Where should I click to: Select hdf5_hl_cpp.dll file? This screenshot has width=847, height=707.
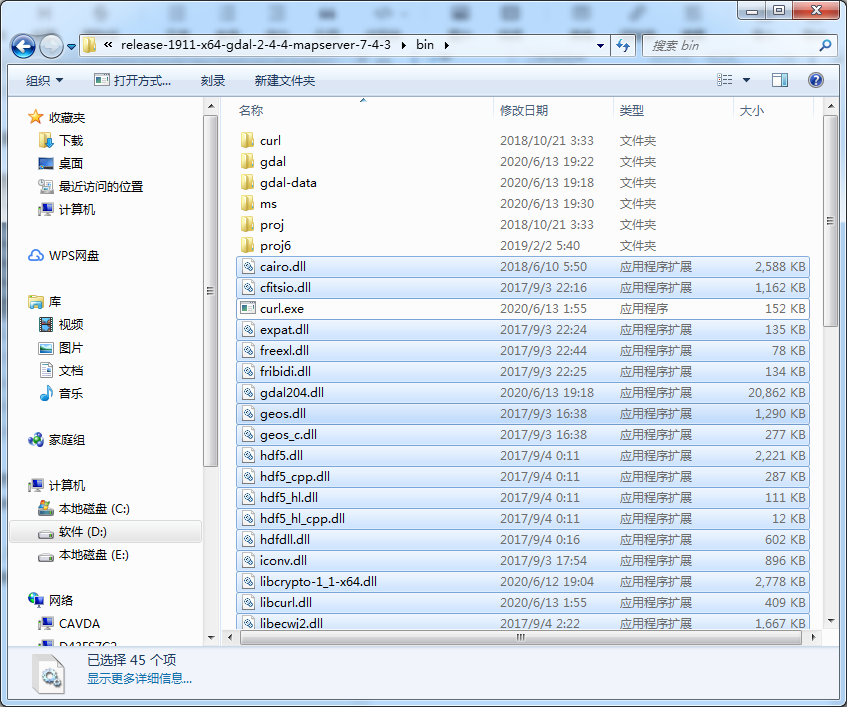pos(523,519)
